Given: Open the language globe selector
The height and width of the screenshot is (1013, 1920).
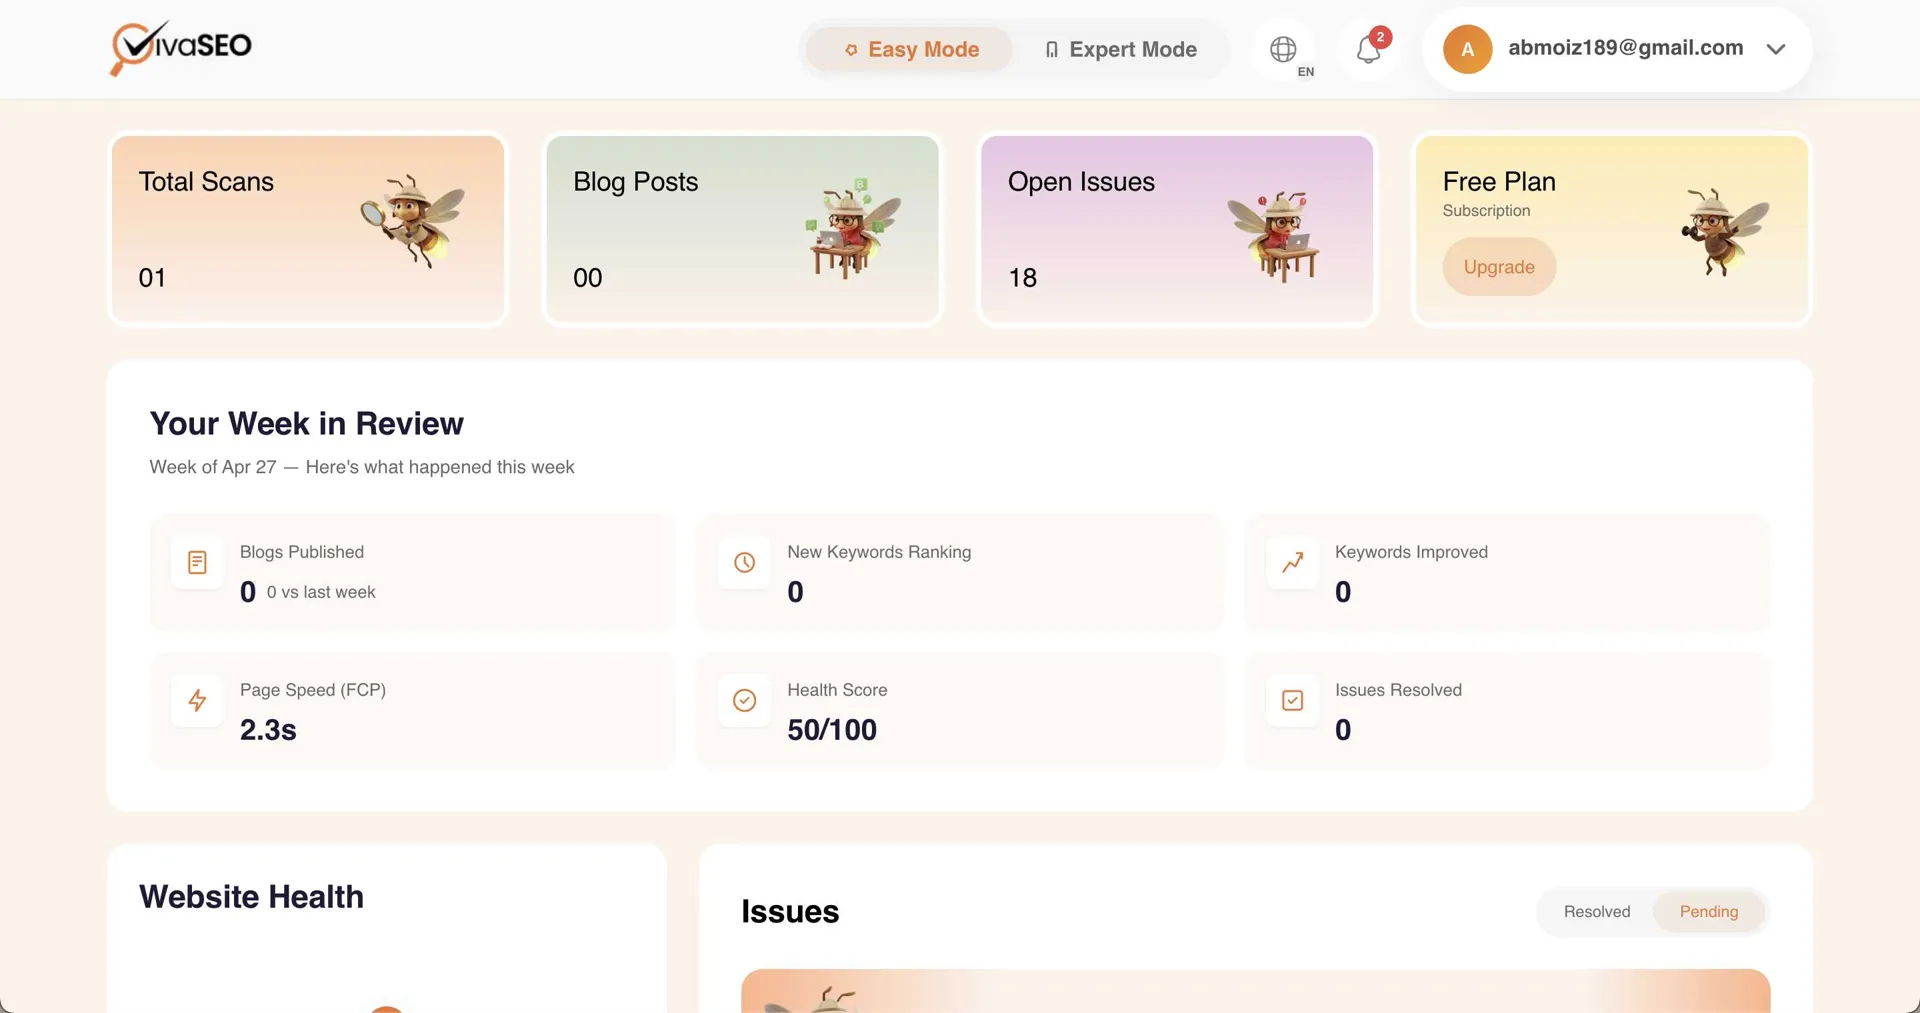Looking at the screenshot, I should 1283,49.
